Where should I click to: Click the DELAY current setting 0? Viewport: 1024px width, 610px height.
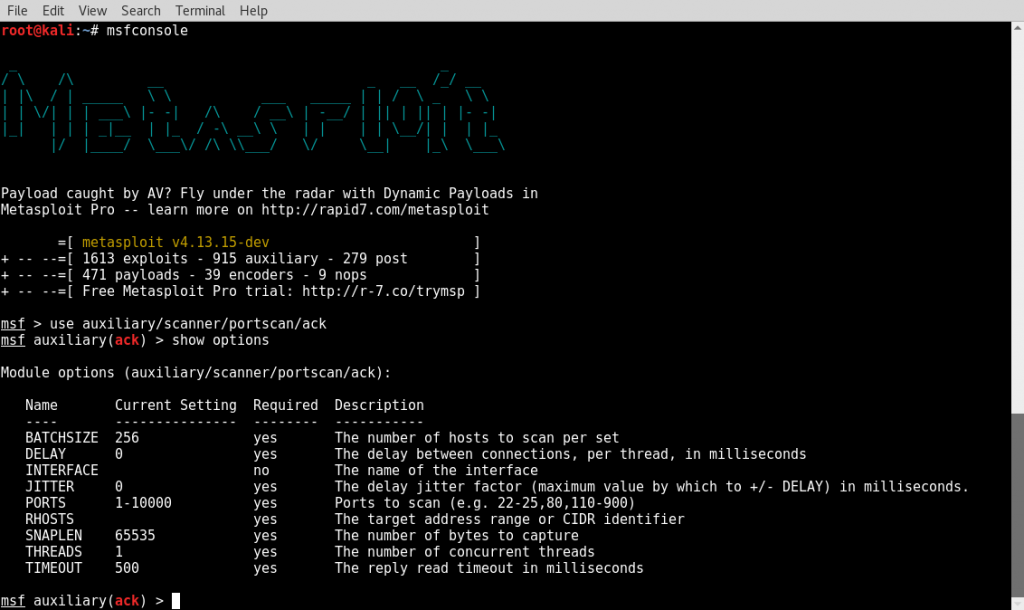[x=119, y=454]
